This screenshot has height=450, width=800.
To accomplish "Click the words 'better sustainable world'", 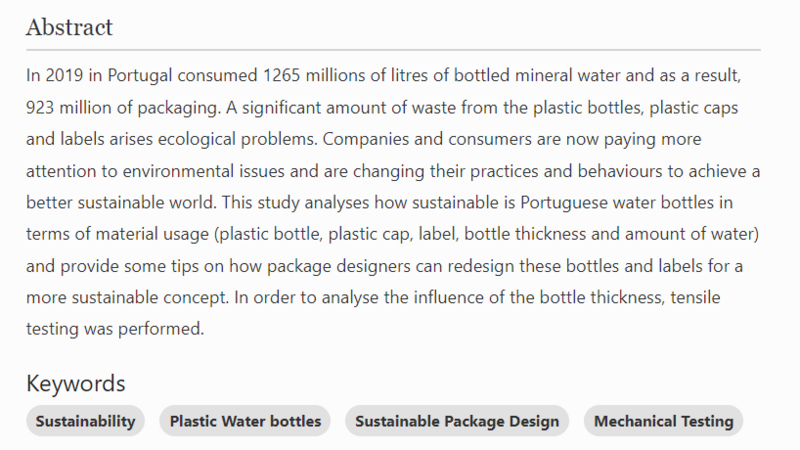I will coord(120,203).
